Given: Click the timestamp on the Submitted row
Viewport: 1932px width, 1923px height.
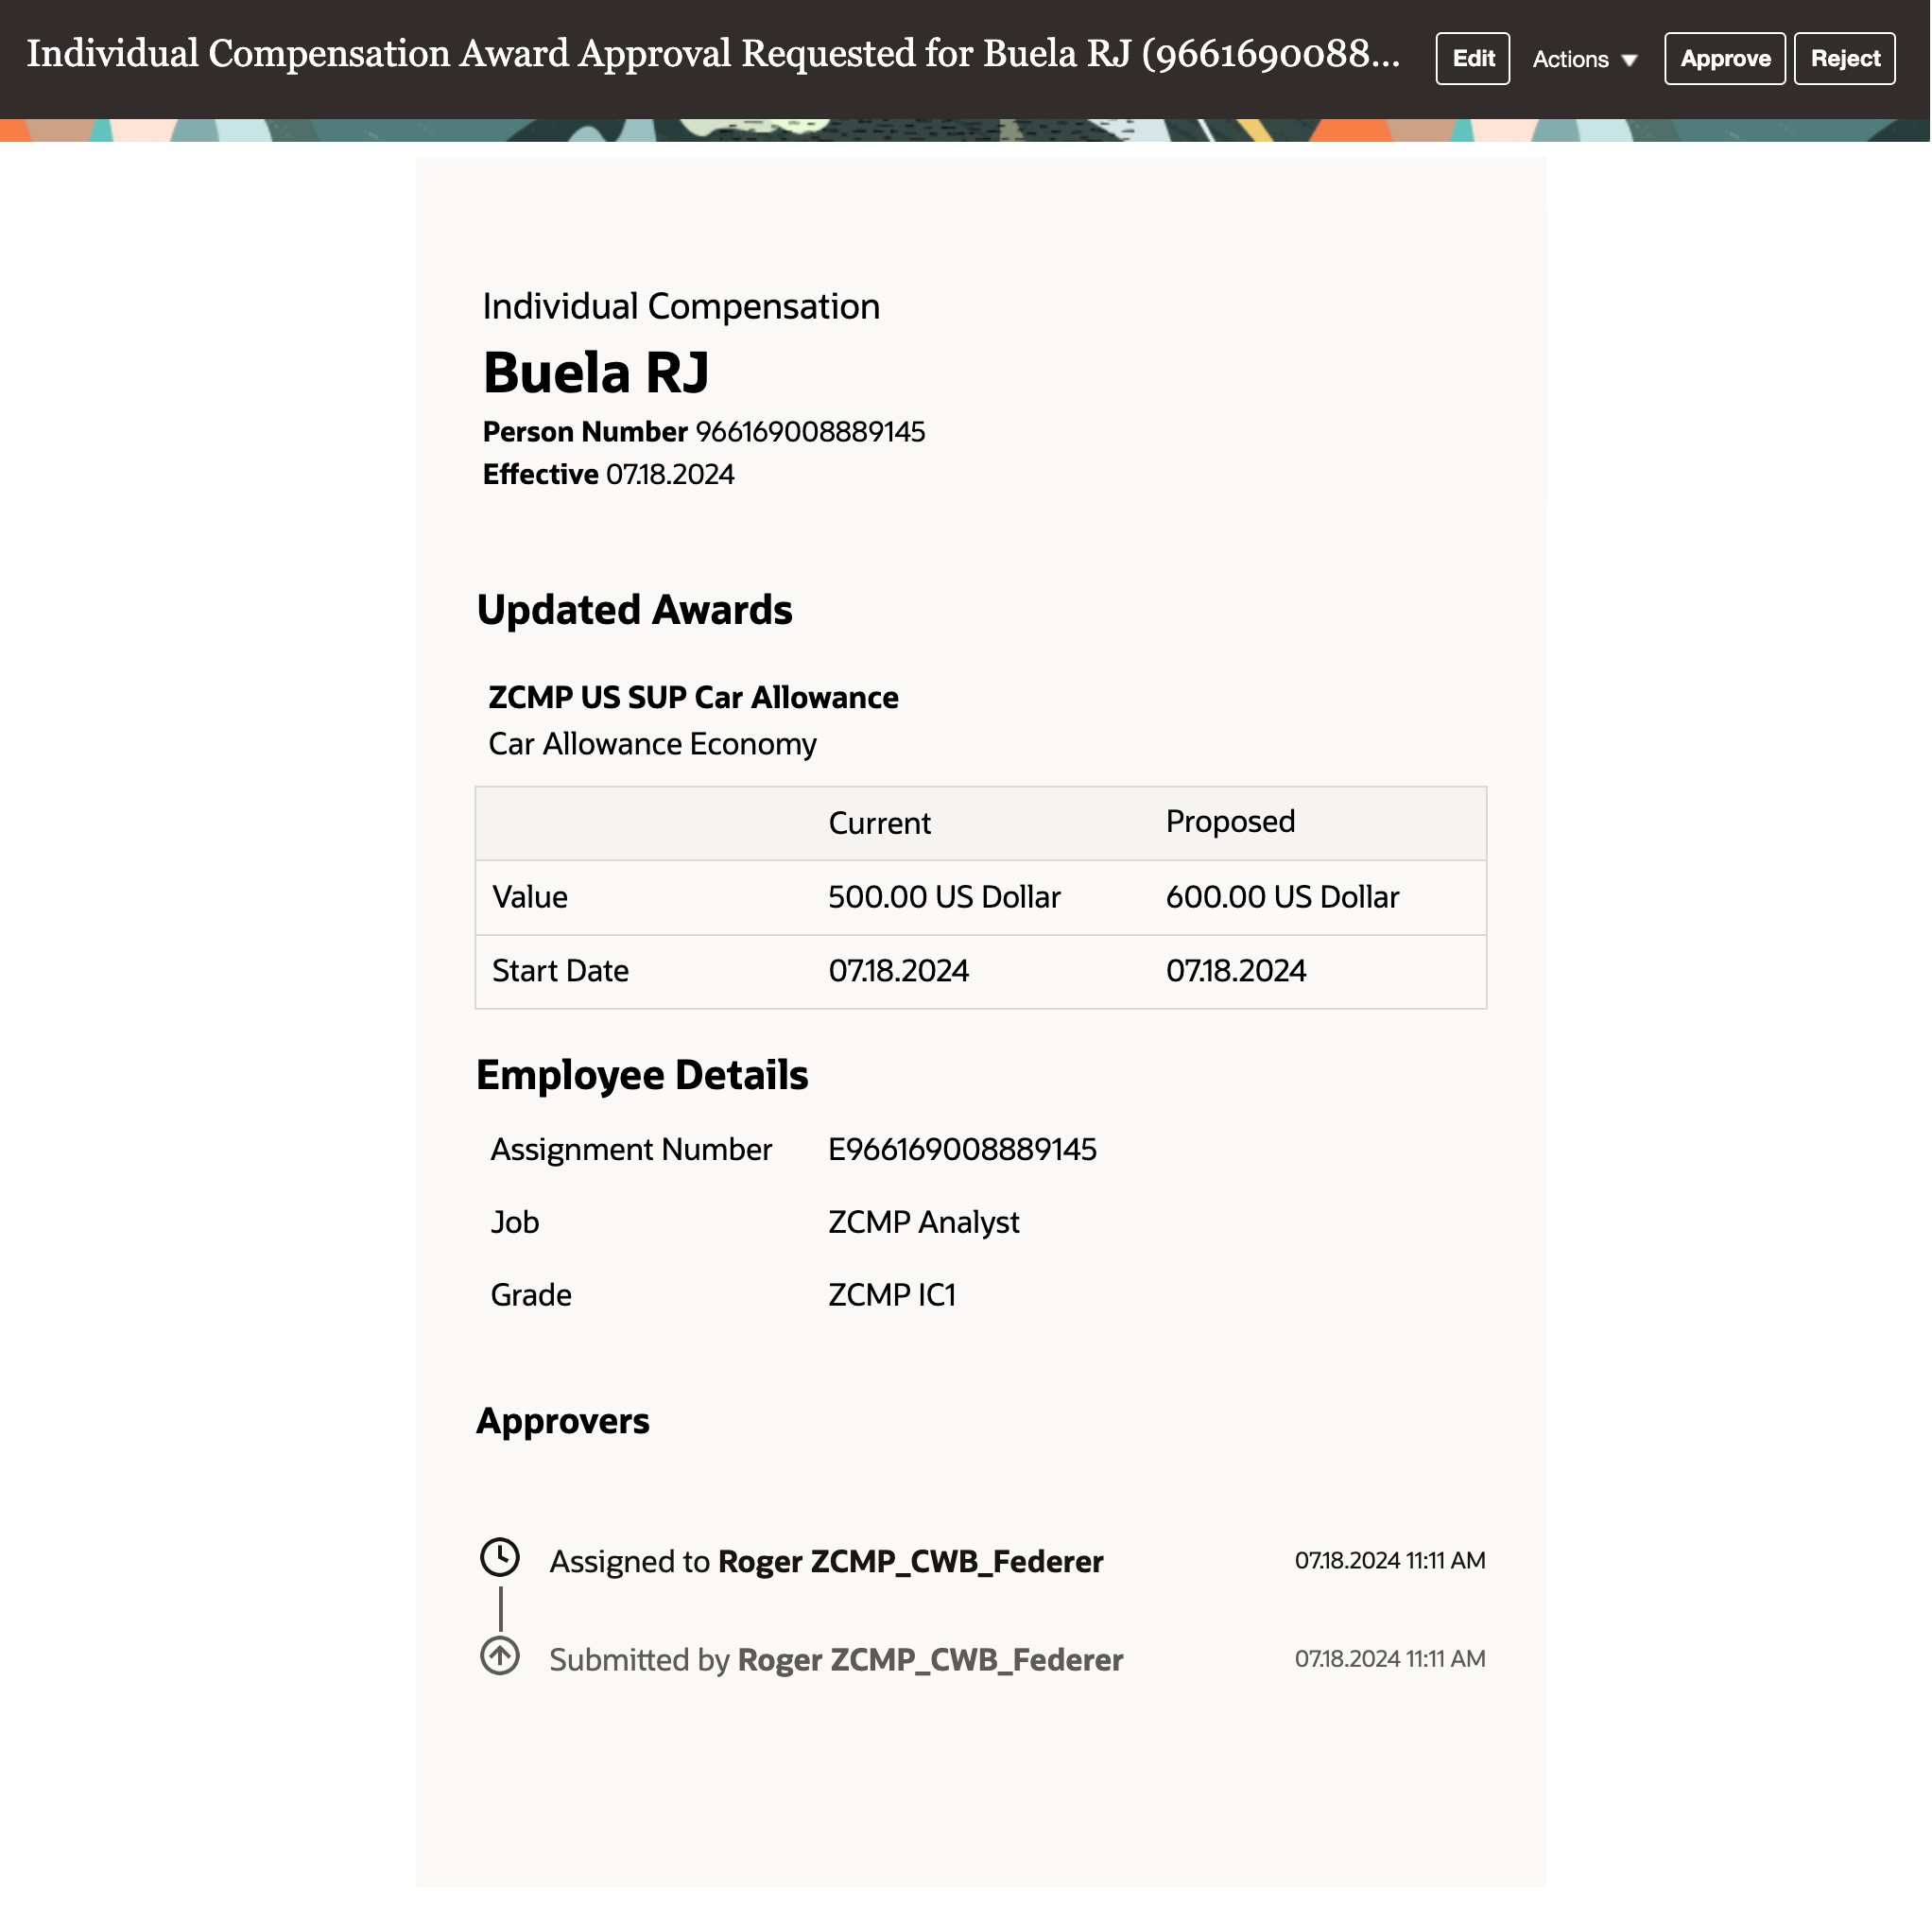Looking at the screenshot, I should coord(1391,1659).
